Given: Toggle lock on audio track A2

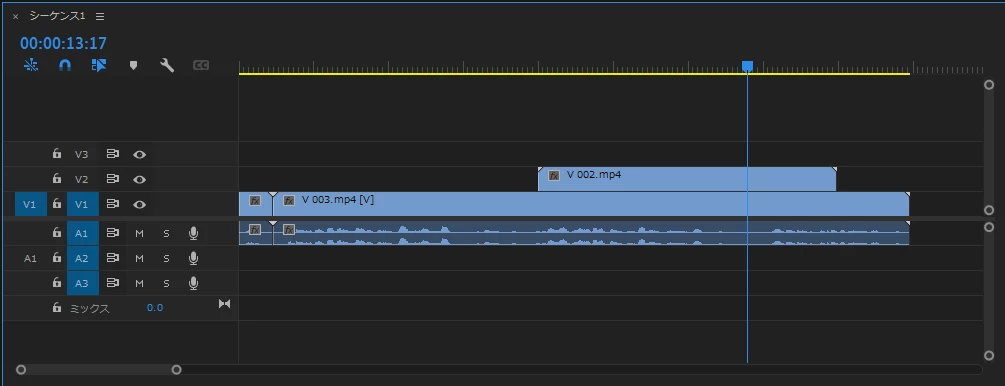Looking at the screenshot, I should click(x=57, y=258).
